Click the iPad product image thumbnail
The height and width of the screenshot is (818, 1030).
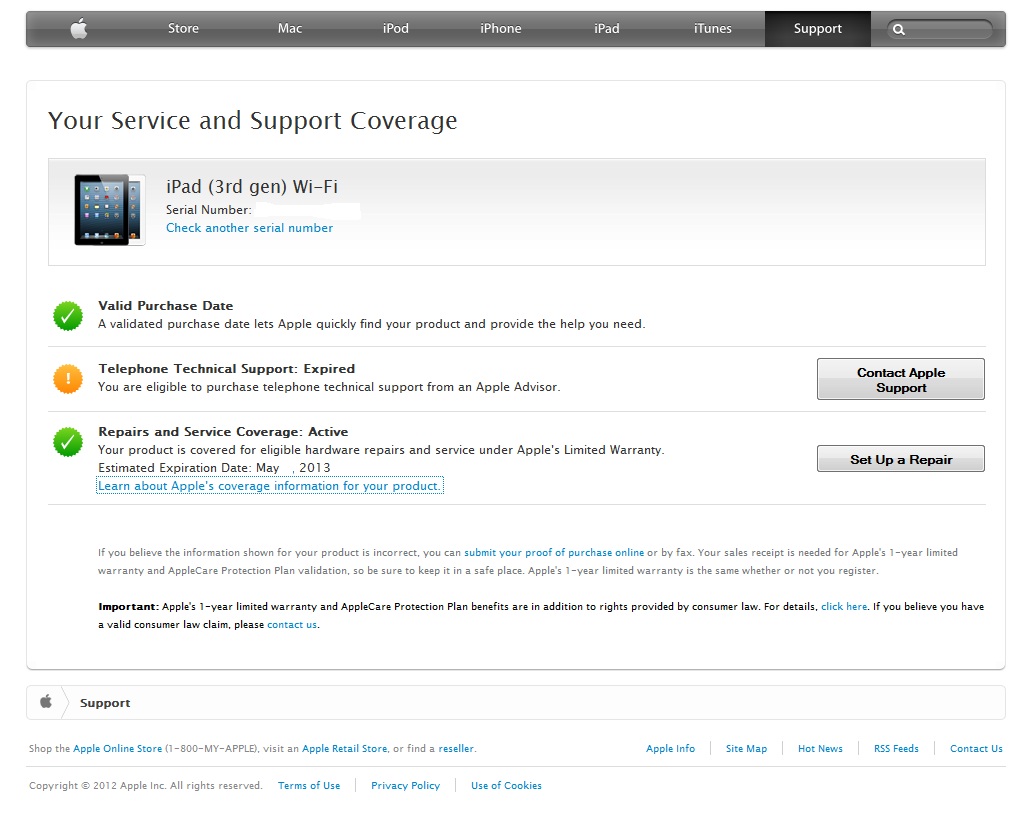click(x=110, y=210)
